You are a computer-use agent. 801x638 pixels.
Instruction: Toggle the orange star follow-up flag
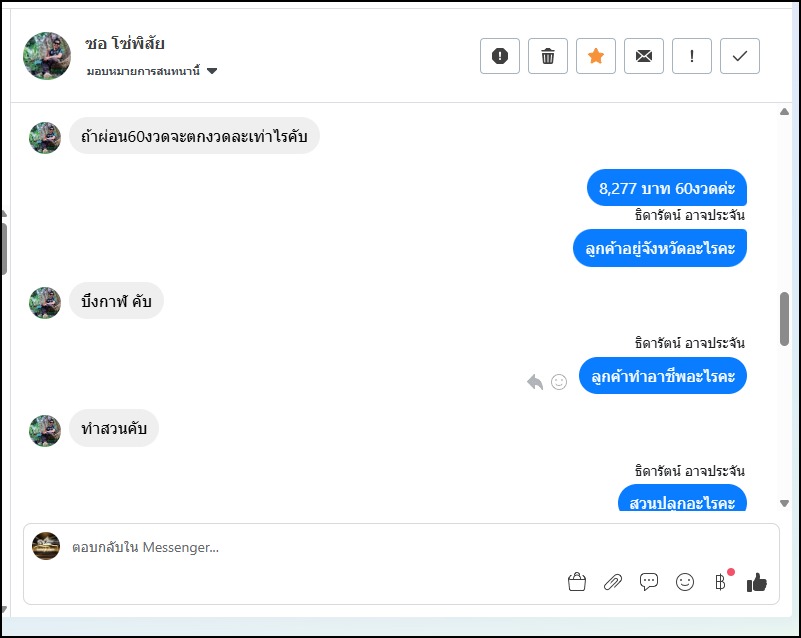point(596,56)
